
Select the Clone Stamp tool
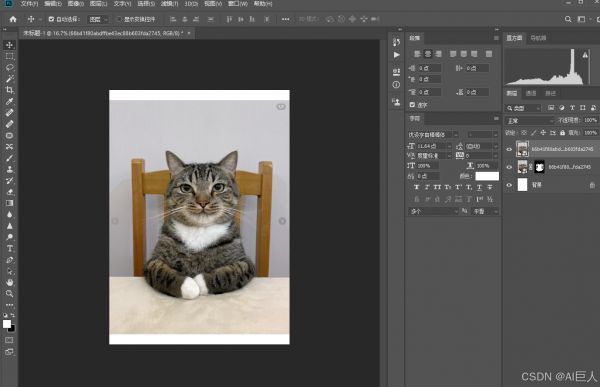(9, 169)
